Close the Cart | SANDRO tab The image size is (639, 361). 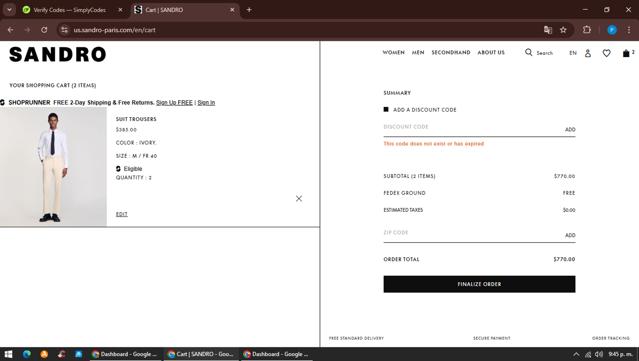pyautogui.click(x=232, y=10)
